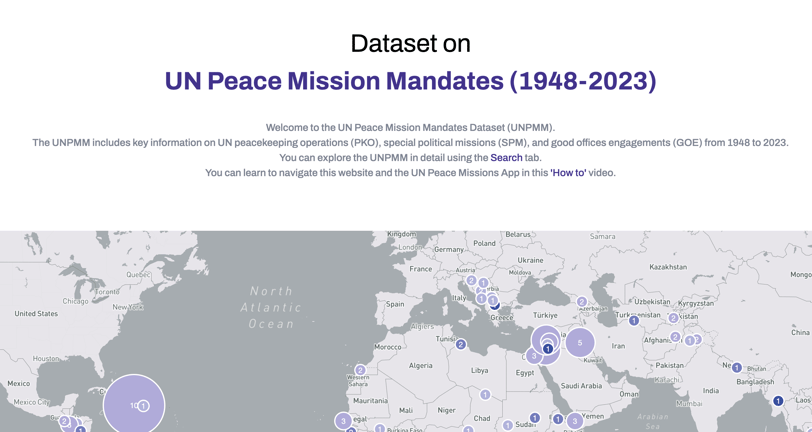This screenshot has height=432, width=812.
Task: Click the UN Peace Mission Mandates heading
Action: point(410,81)
